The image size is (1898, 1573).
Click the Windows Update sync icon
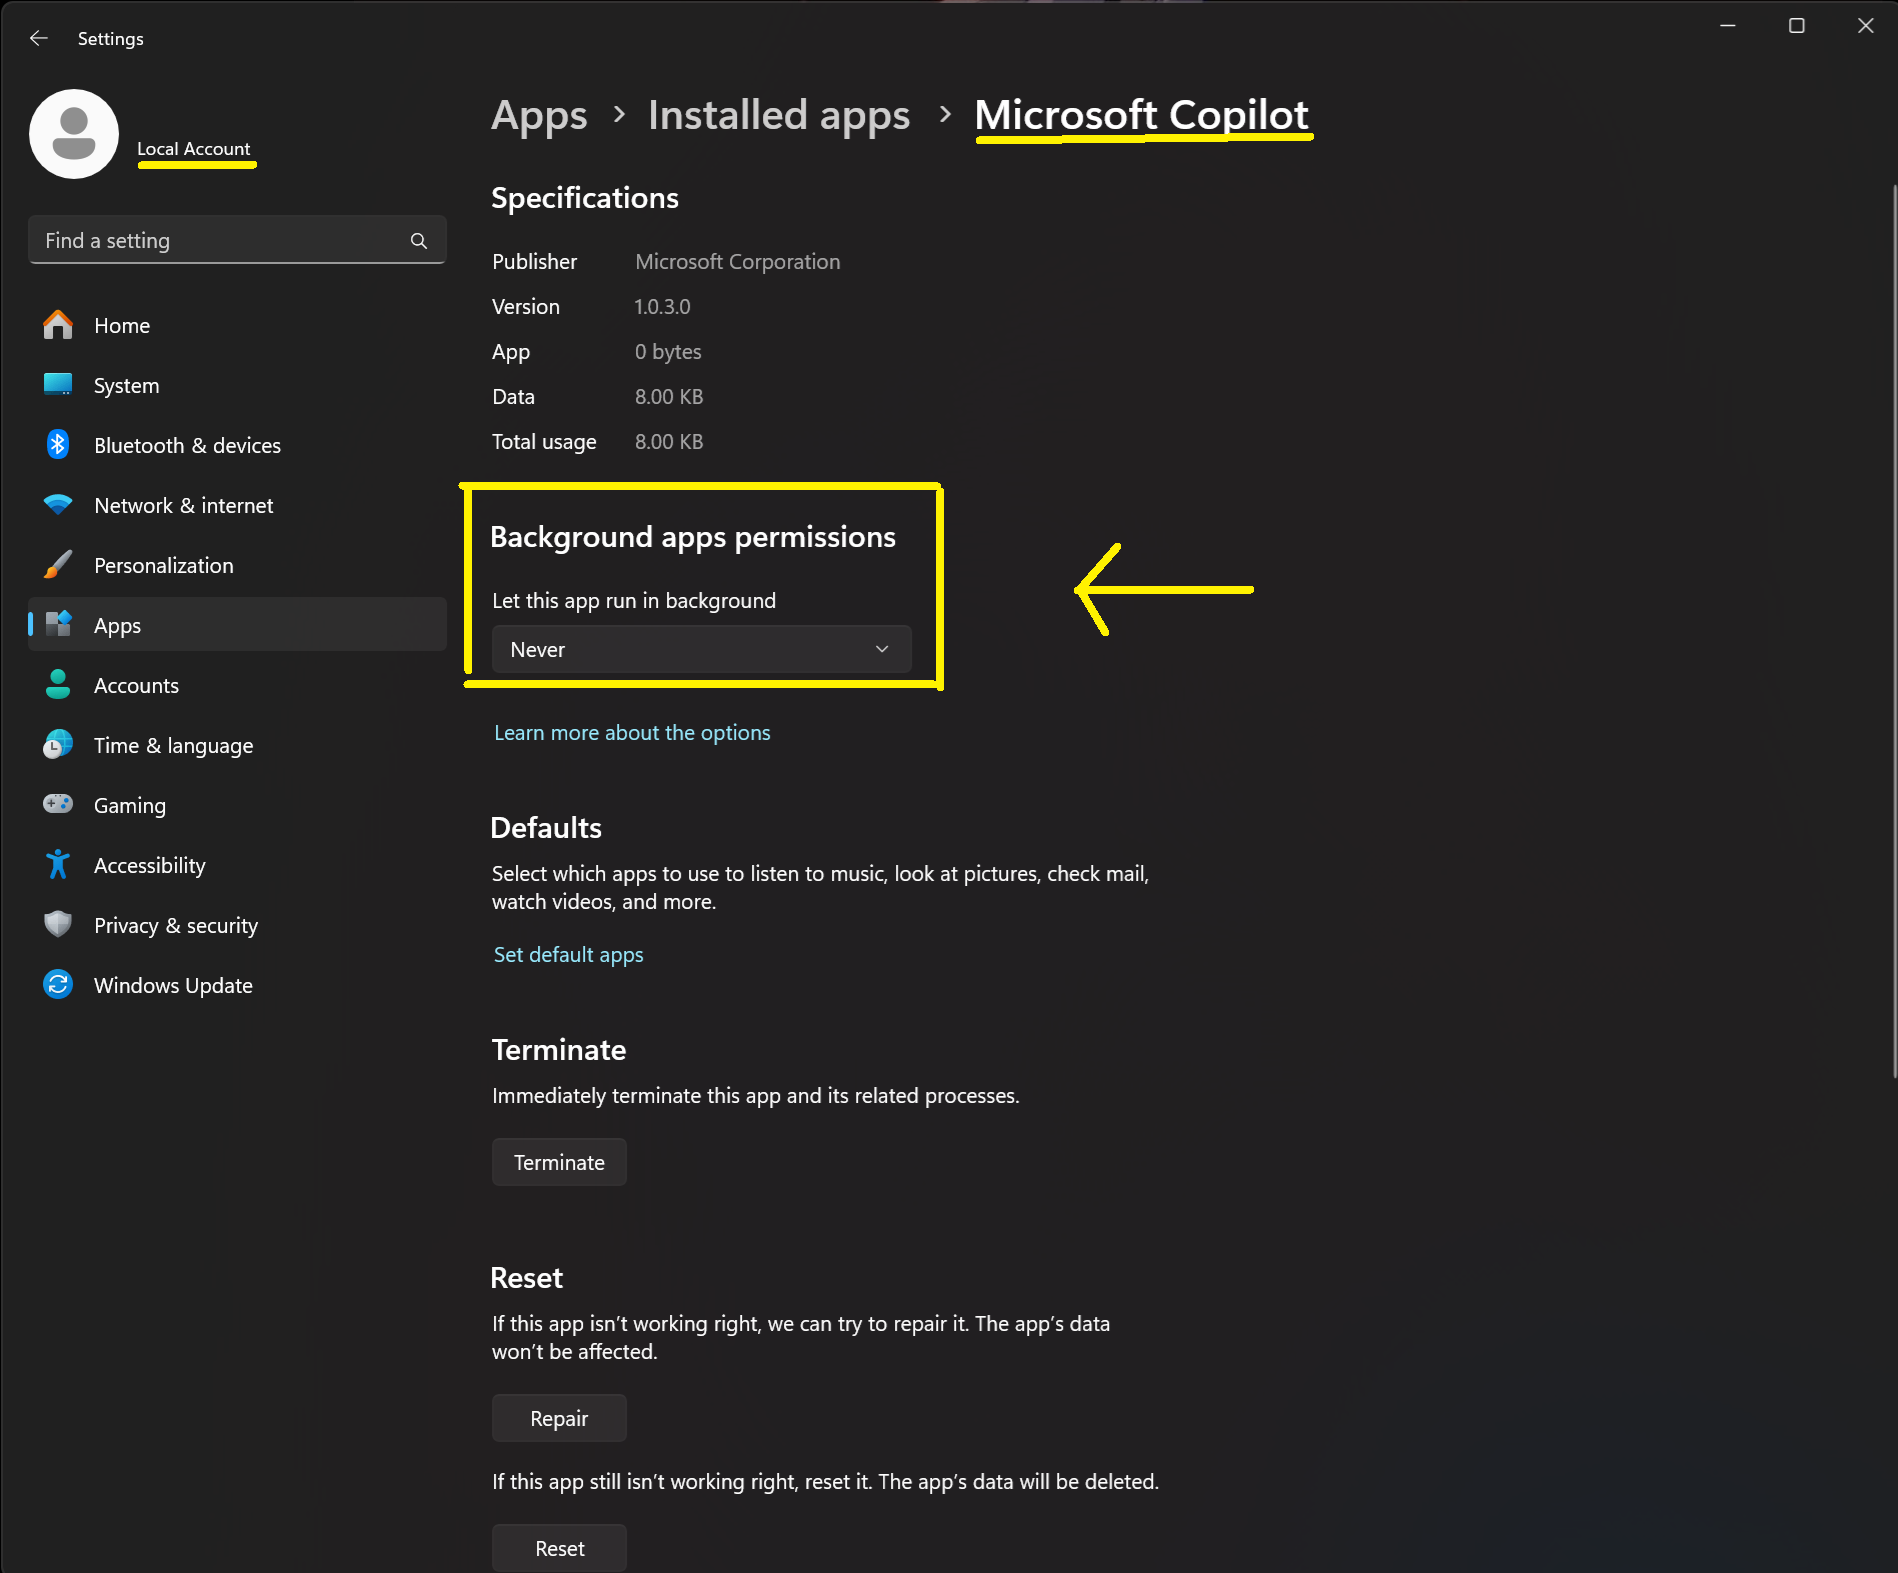[x=58, y=985]
